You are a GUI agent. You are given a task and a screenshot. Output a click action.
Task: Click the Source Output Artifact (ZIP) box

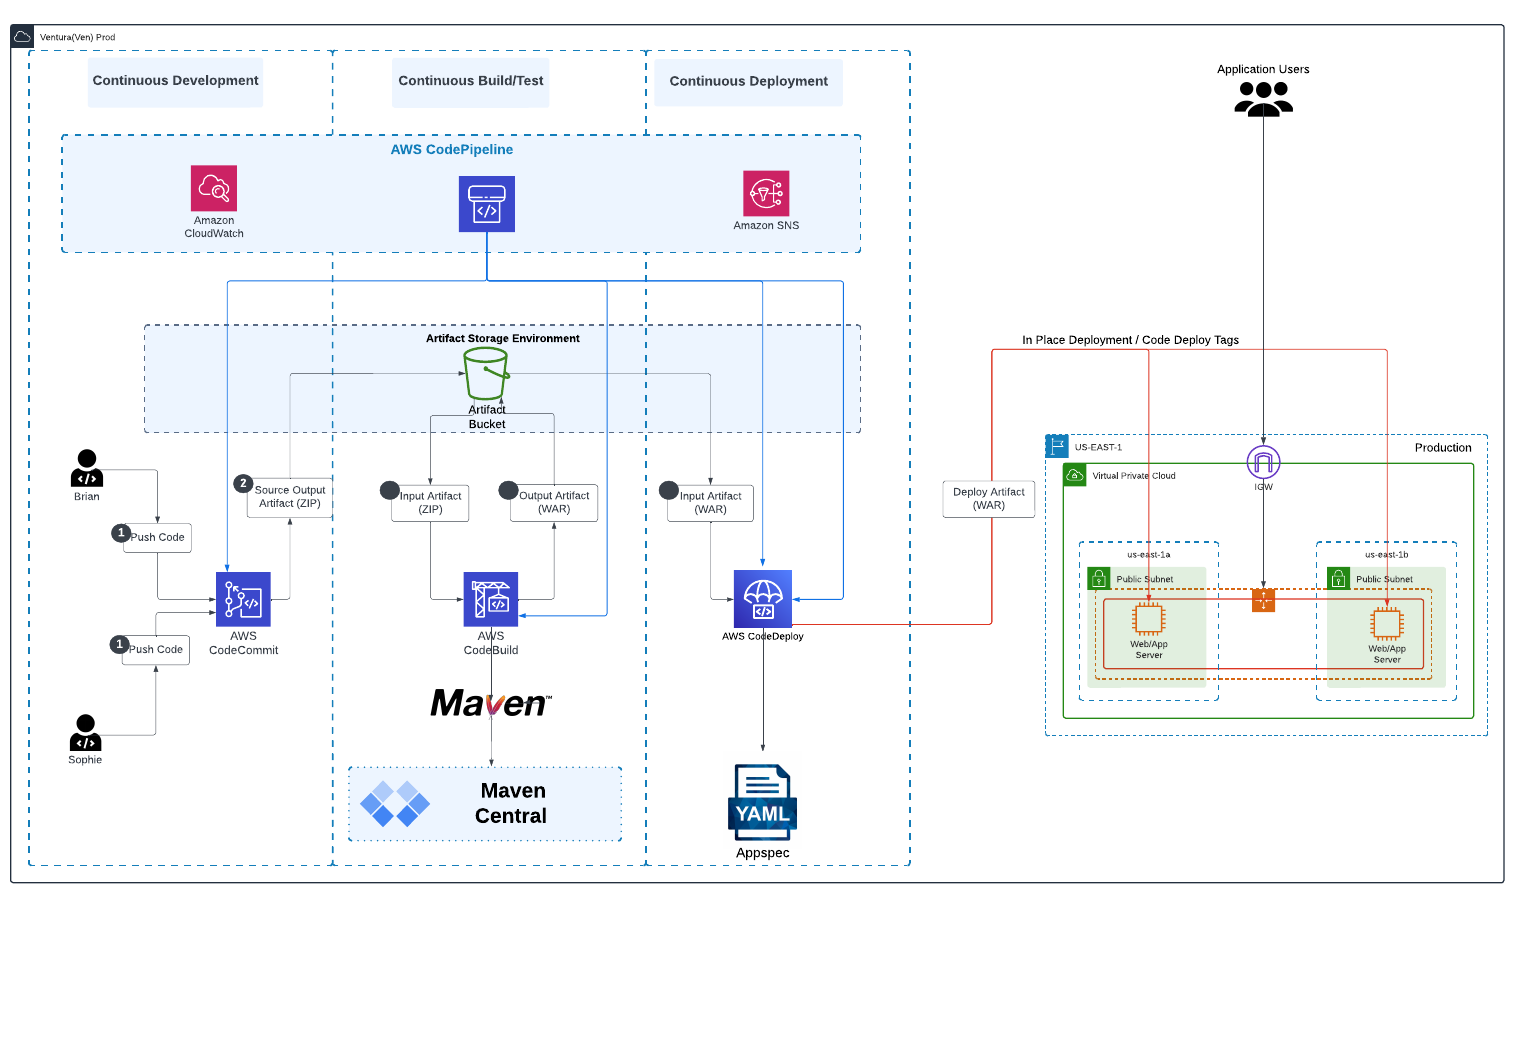[x=289, y=497]
